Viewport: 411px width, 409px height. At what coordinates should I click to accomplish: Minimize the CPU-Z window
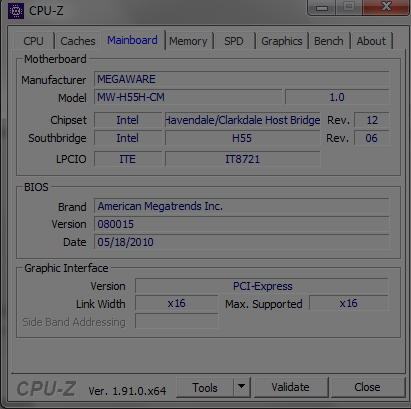322,7
